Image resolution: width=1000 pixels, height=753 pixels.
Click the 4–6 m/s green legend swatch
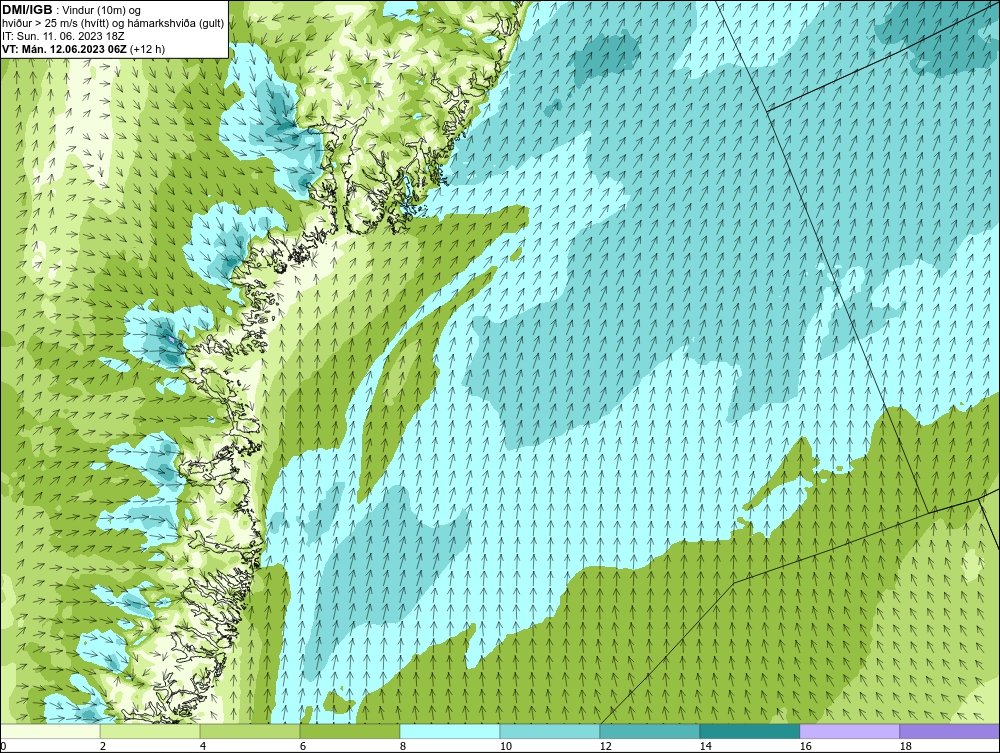pyautogui.click(x=250, y=731)
